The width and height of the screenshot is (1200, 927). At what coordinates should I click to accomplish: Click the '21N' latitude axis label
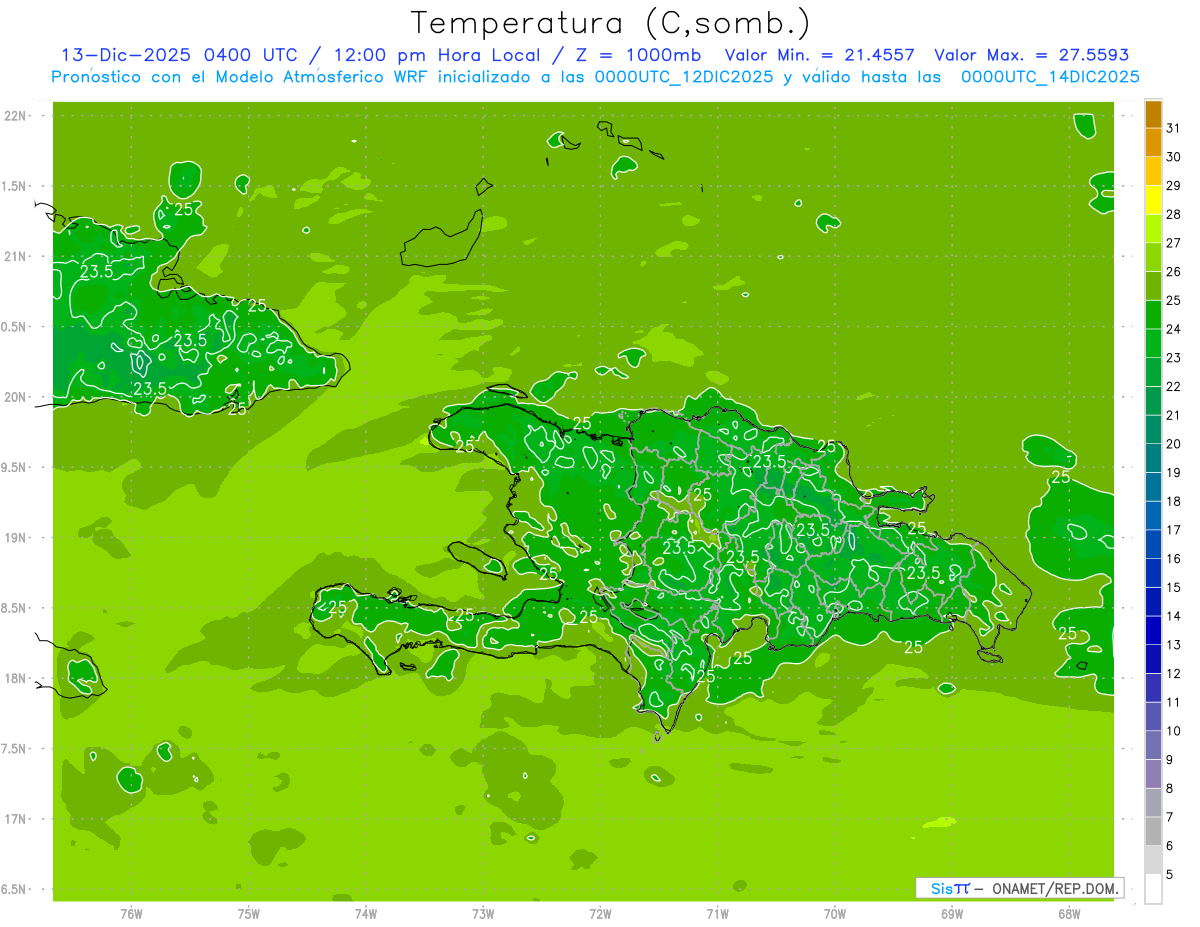pos(15,256)
